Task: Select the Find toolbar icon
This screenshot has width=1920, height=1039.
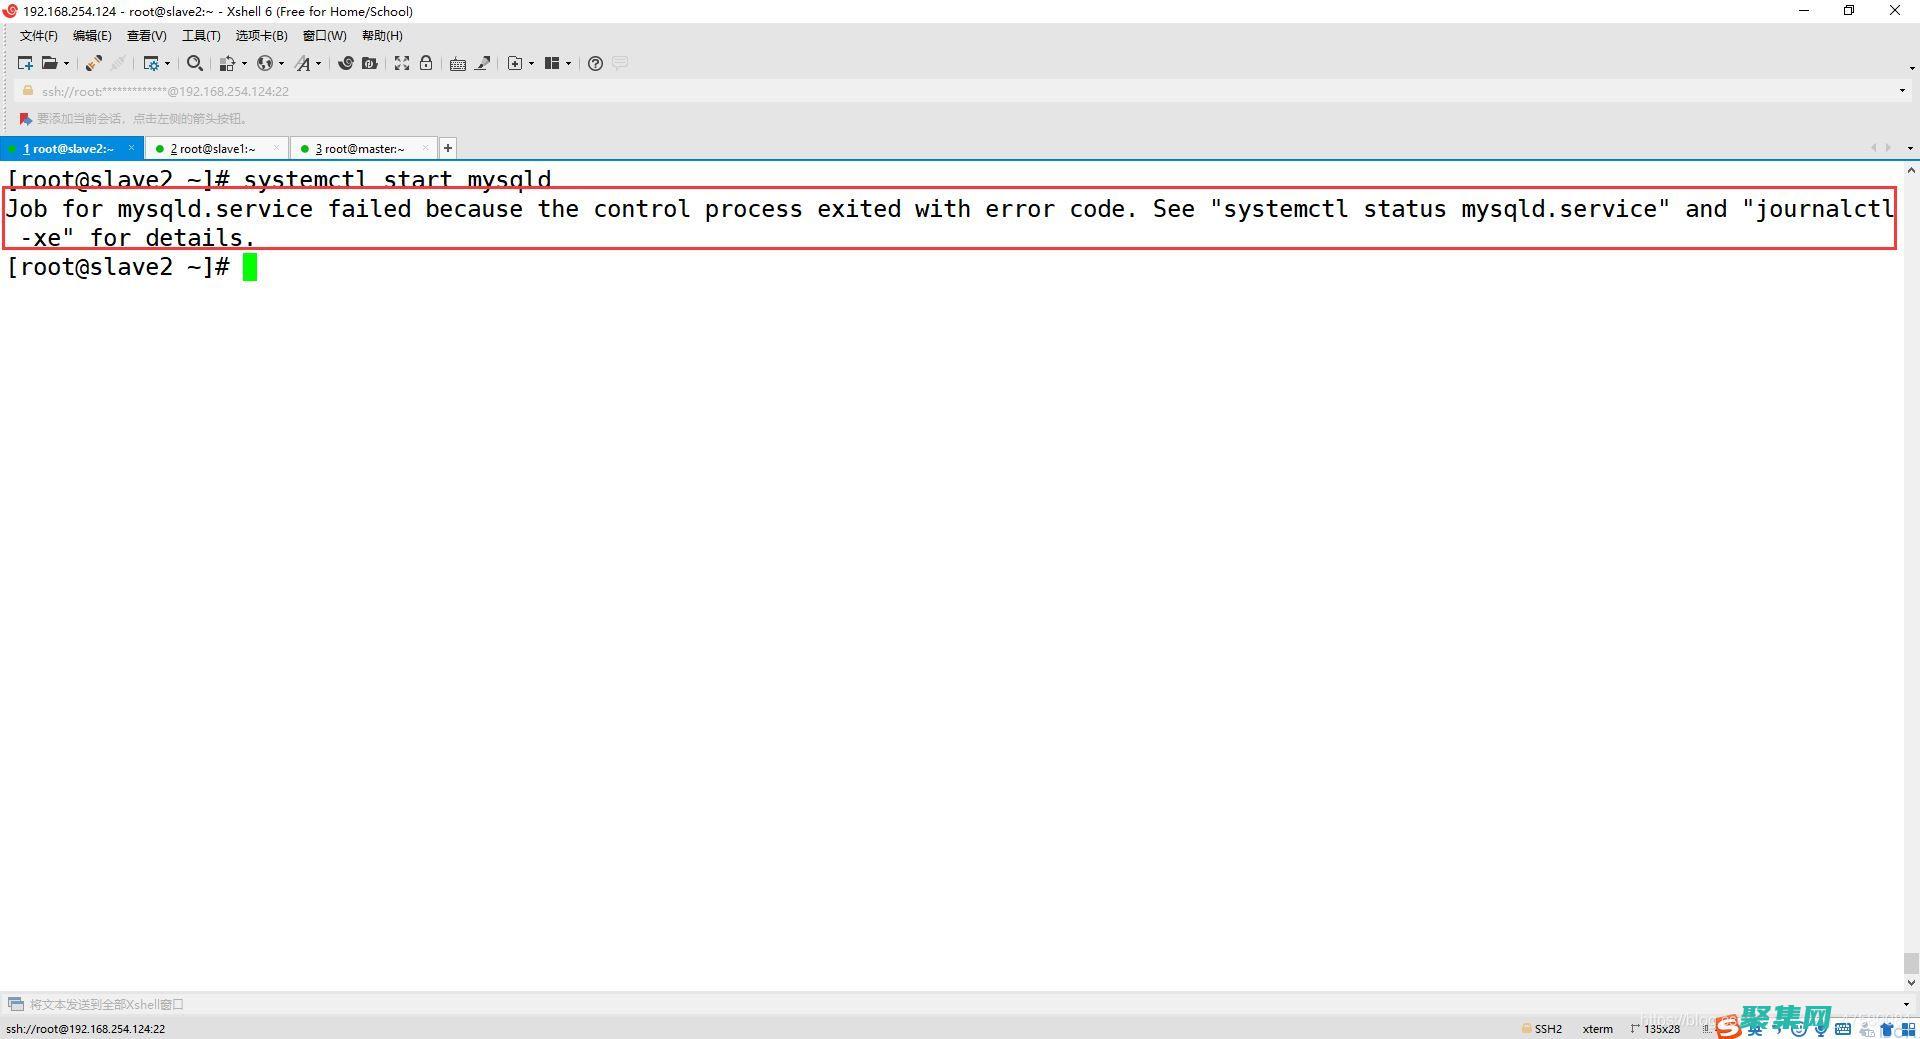Action: point(194,63)
